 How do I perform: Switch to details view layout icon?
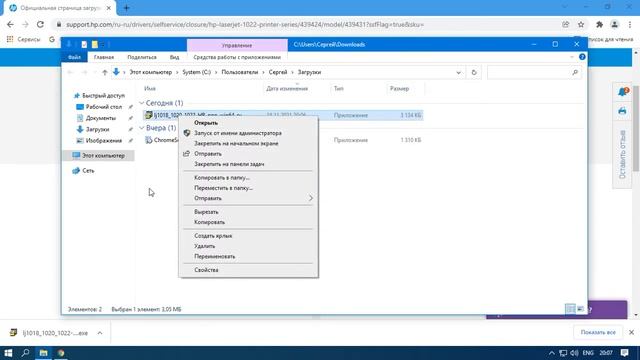[x=570, y=309]
